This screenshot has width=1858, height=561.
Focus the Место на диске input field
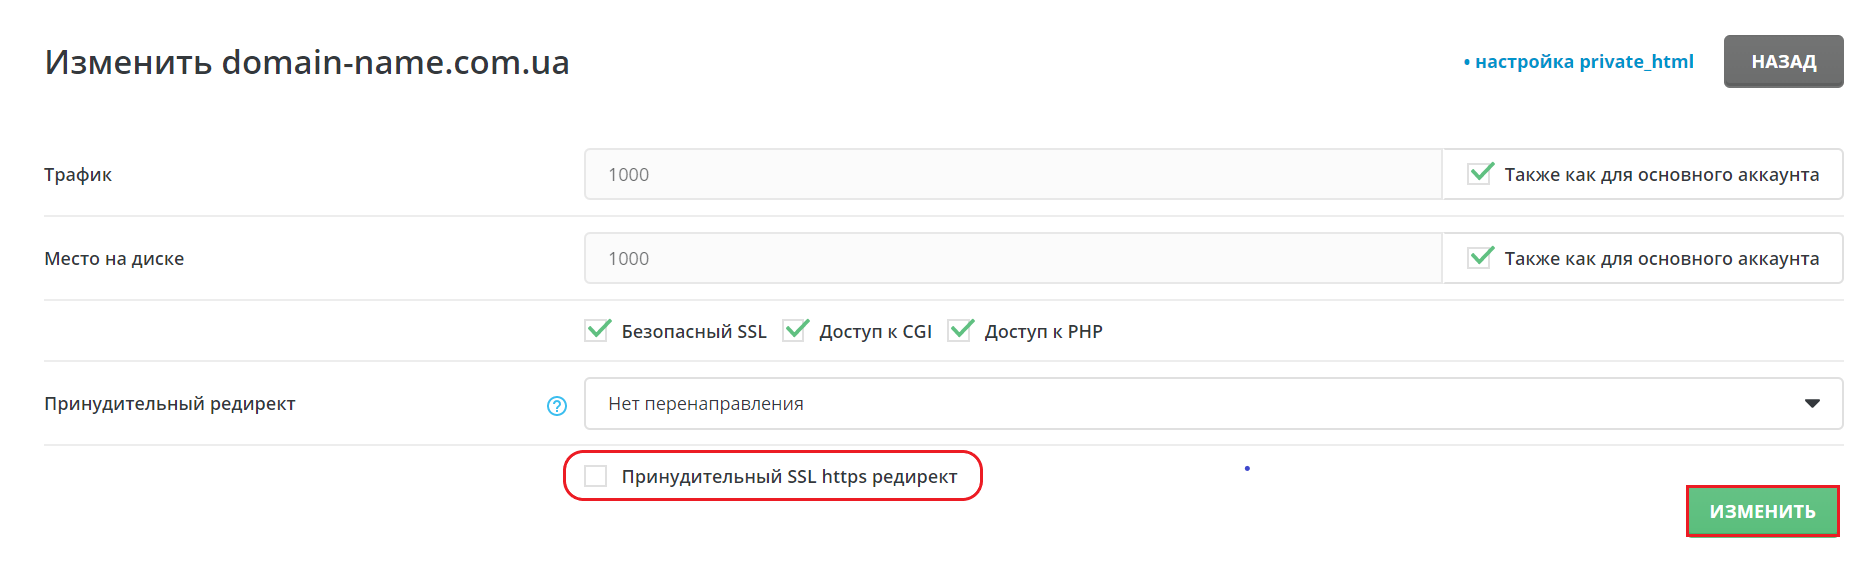pos(1013,258)
